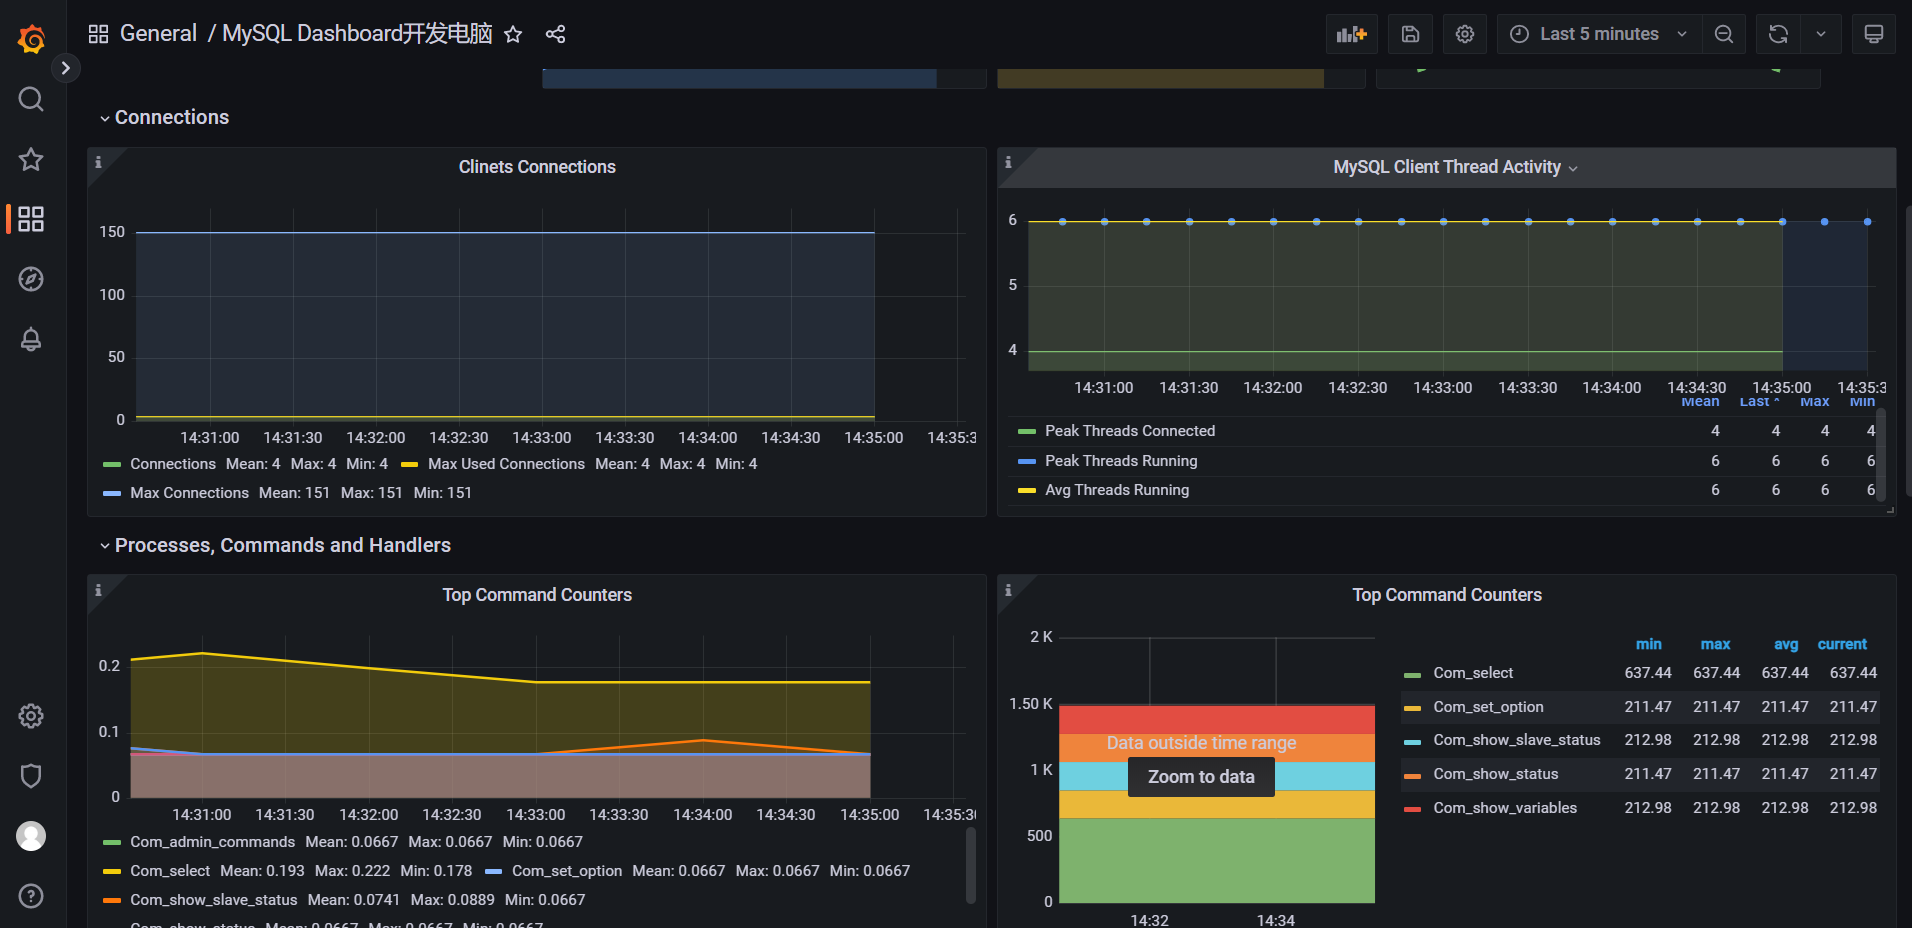Click the dashboard grid icon beside General
1912x928 pixels.
pyautogui.click(x=98, y=34)
